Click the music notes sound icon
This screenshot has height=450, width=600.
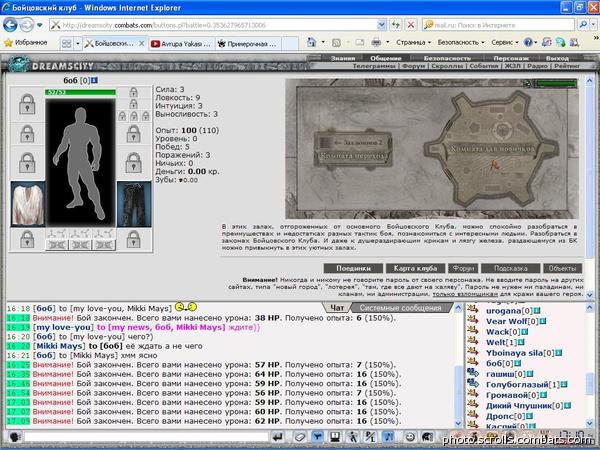coord(388,437)
